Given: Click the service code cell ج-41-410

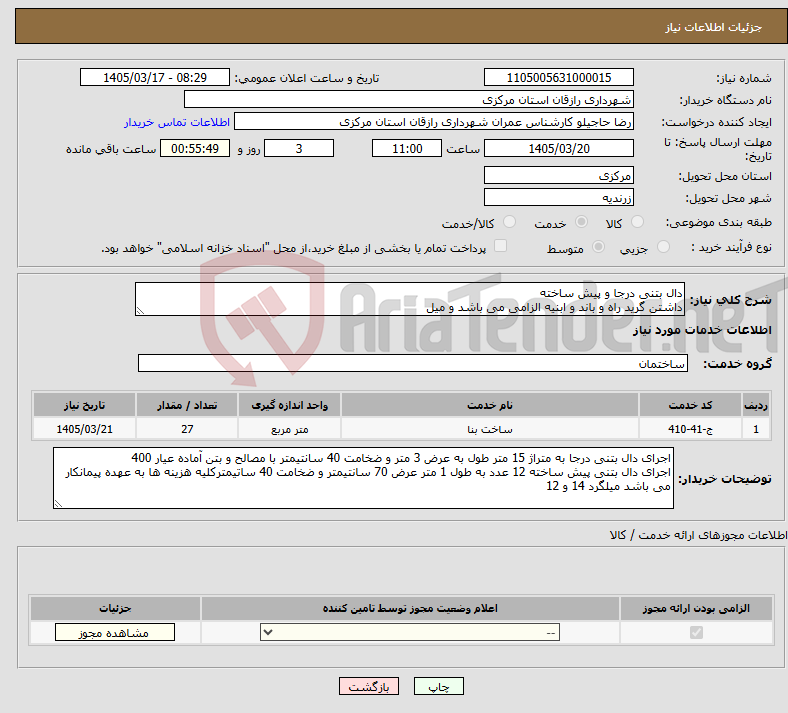Looking at the screenshot, I should 691,429.
